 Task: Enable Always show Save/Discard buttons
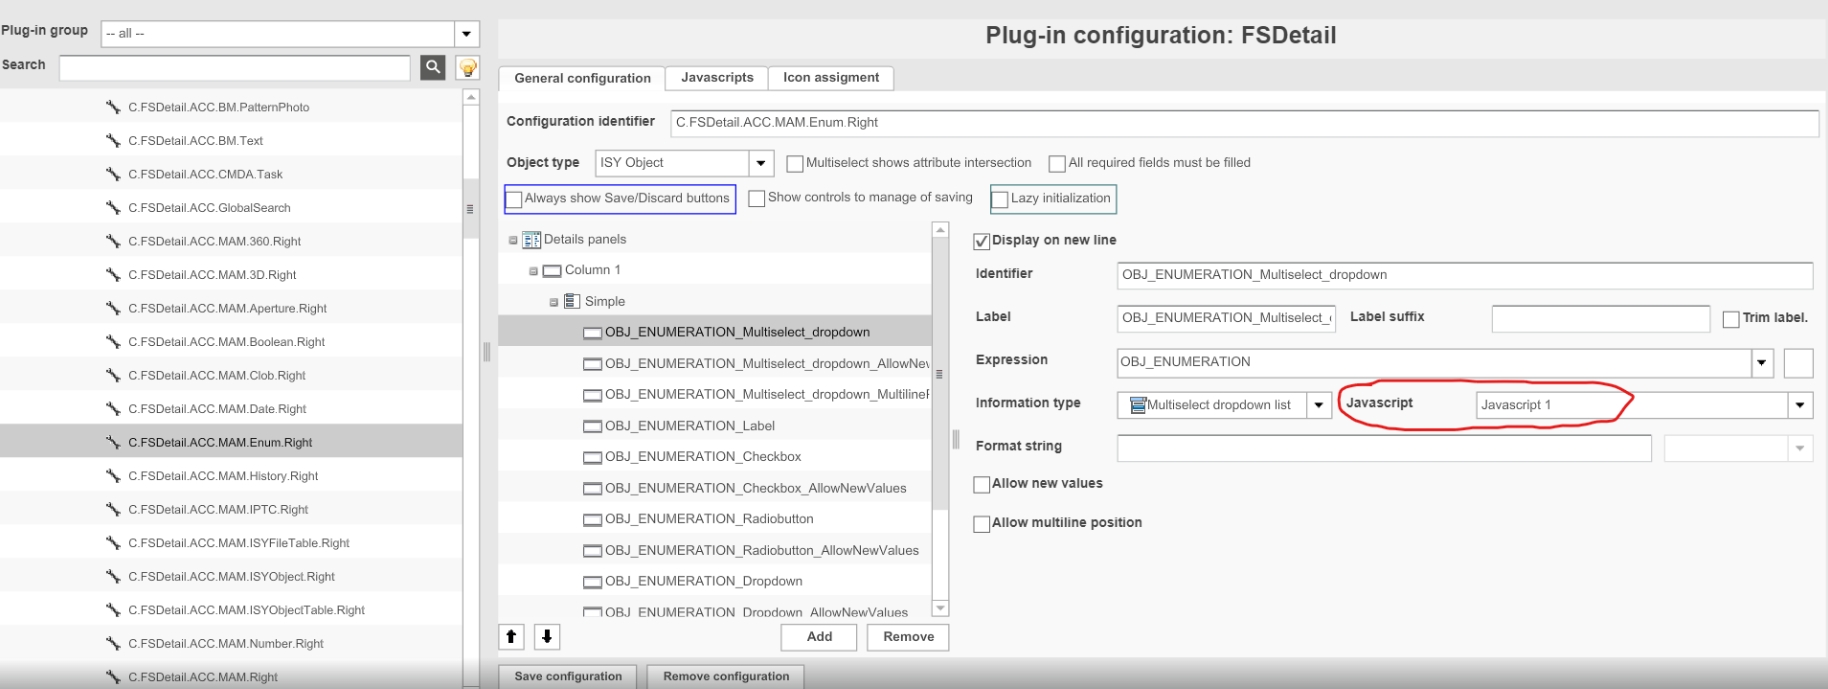pos(514,199)
